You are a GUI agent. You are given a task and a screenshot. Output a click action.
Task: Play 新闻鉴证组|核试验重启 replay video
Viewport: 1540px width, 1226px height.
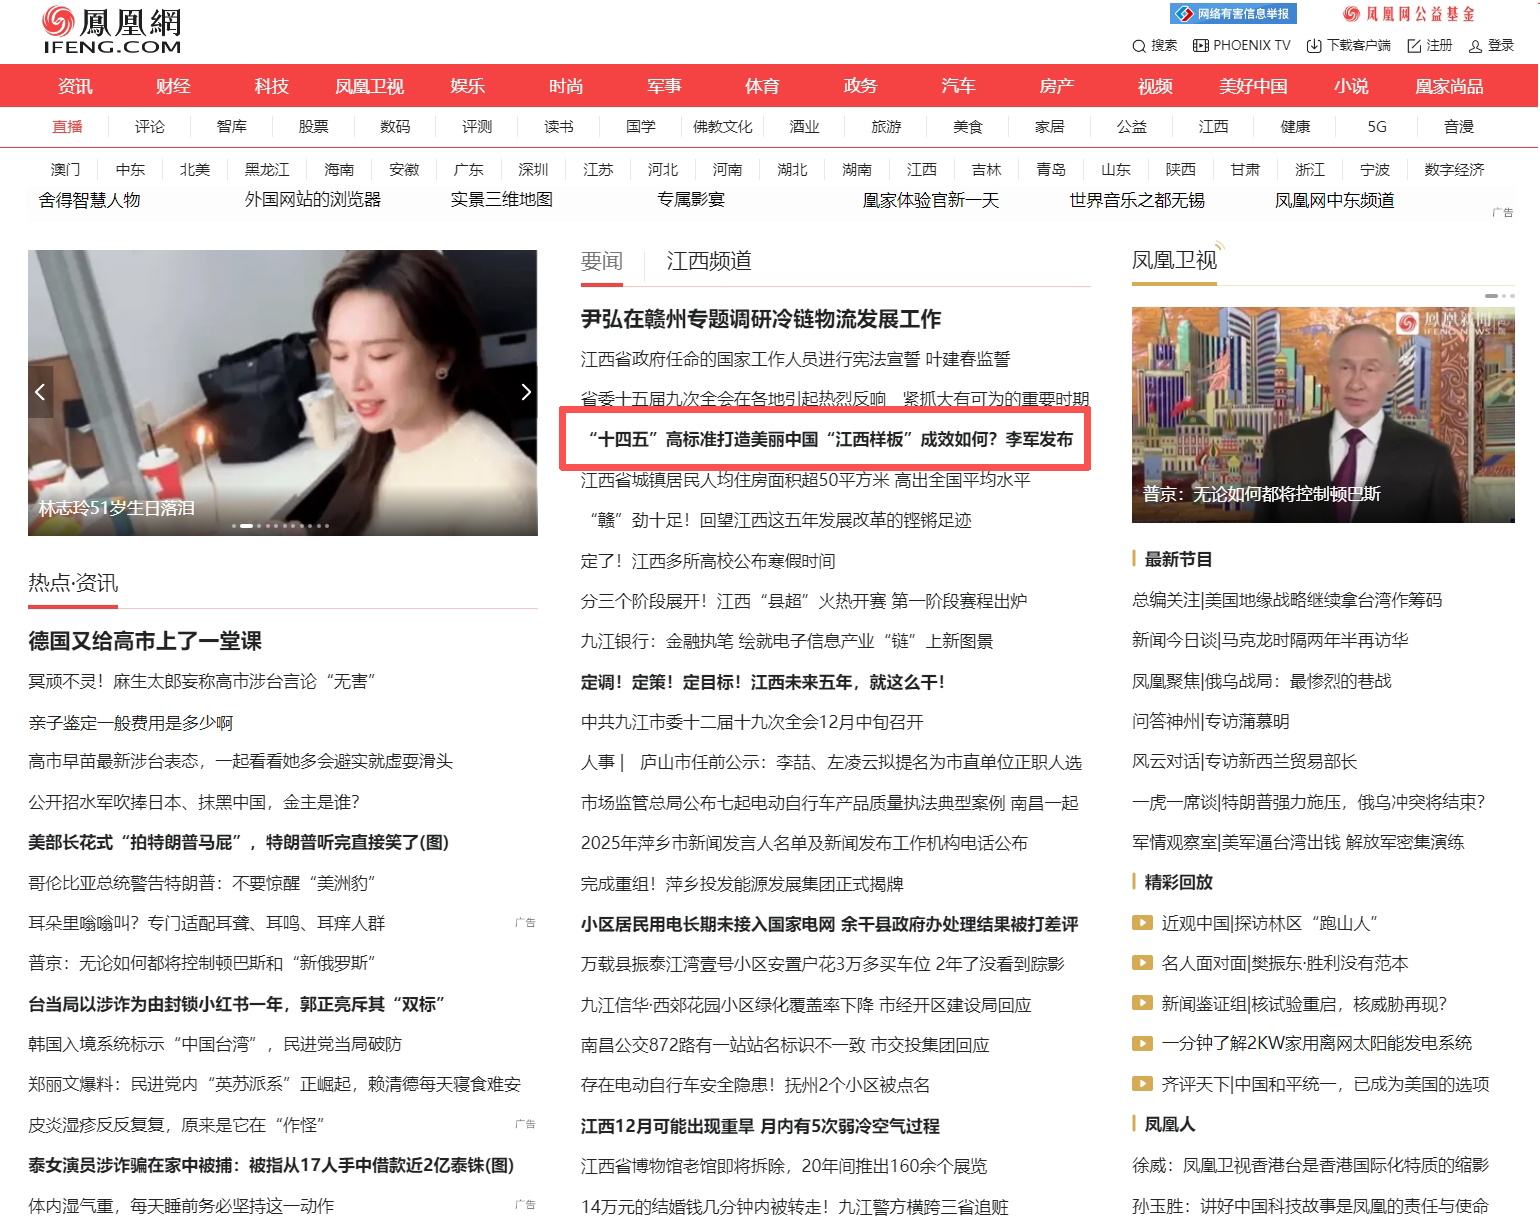[x=1142, y=1003]
